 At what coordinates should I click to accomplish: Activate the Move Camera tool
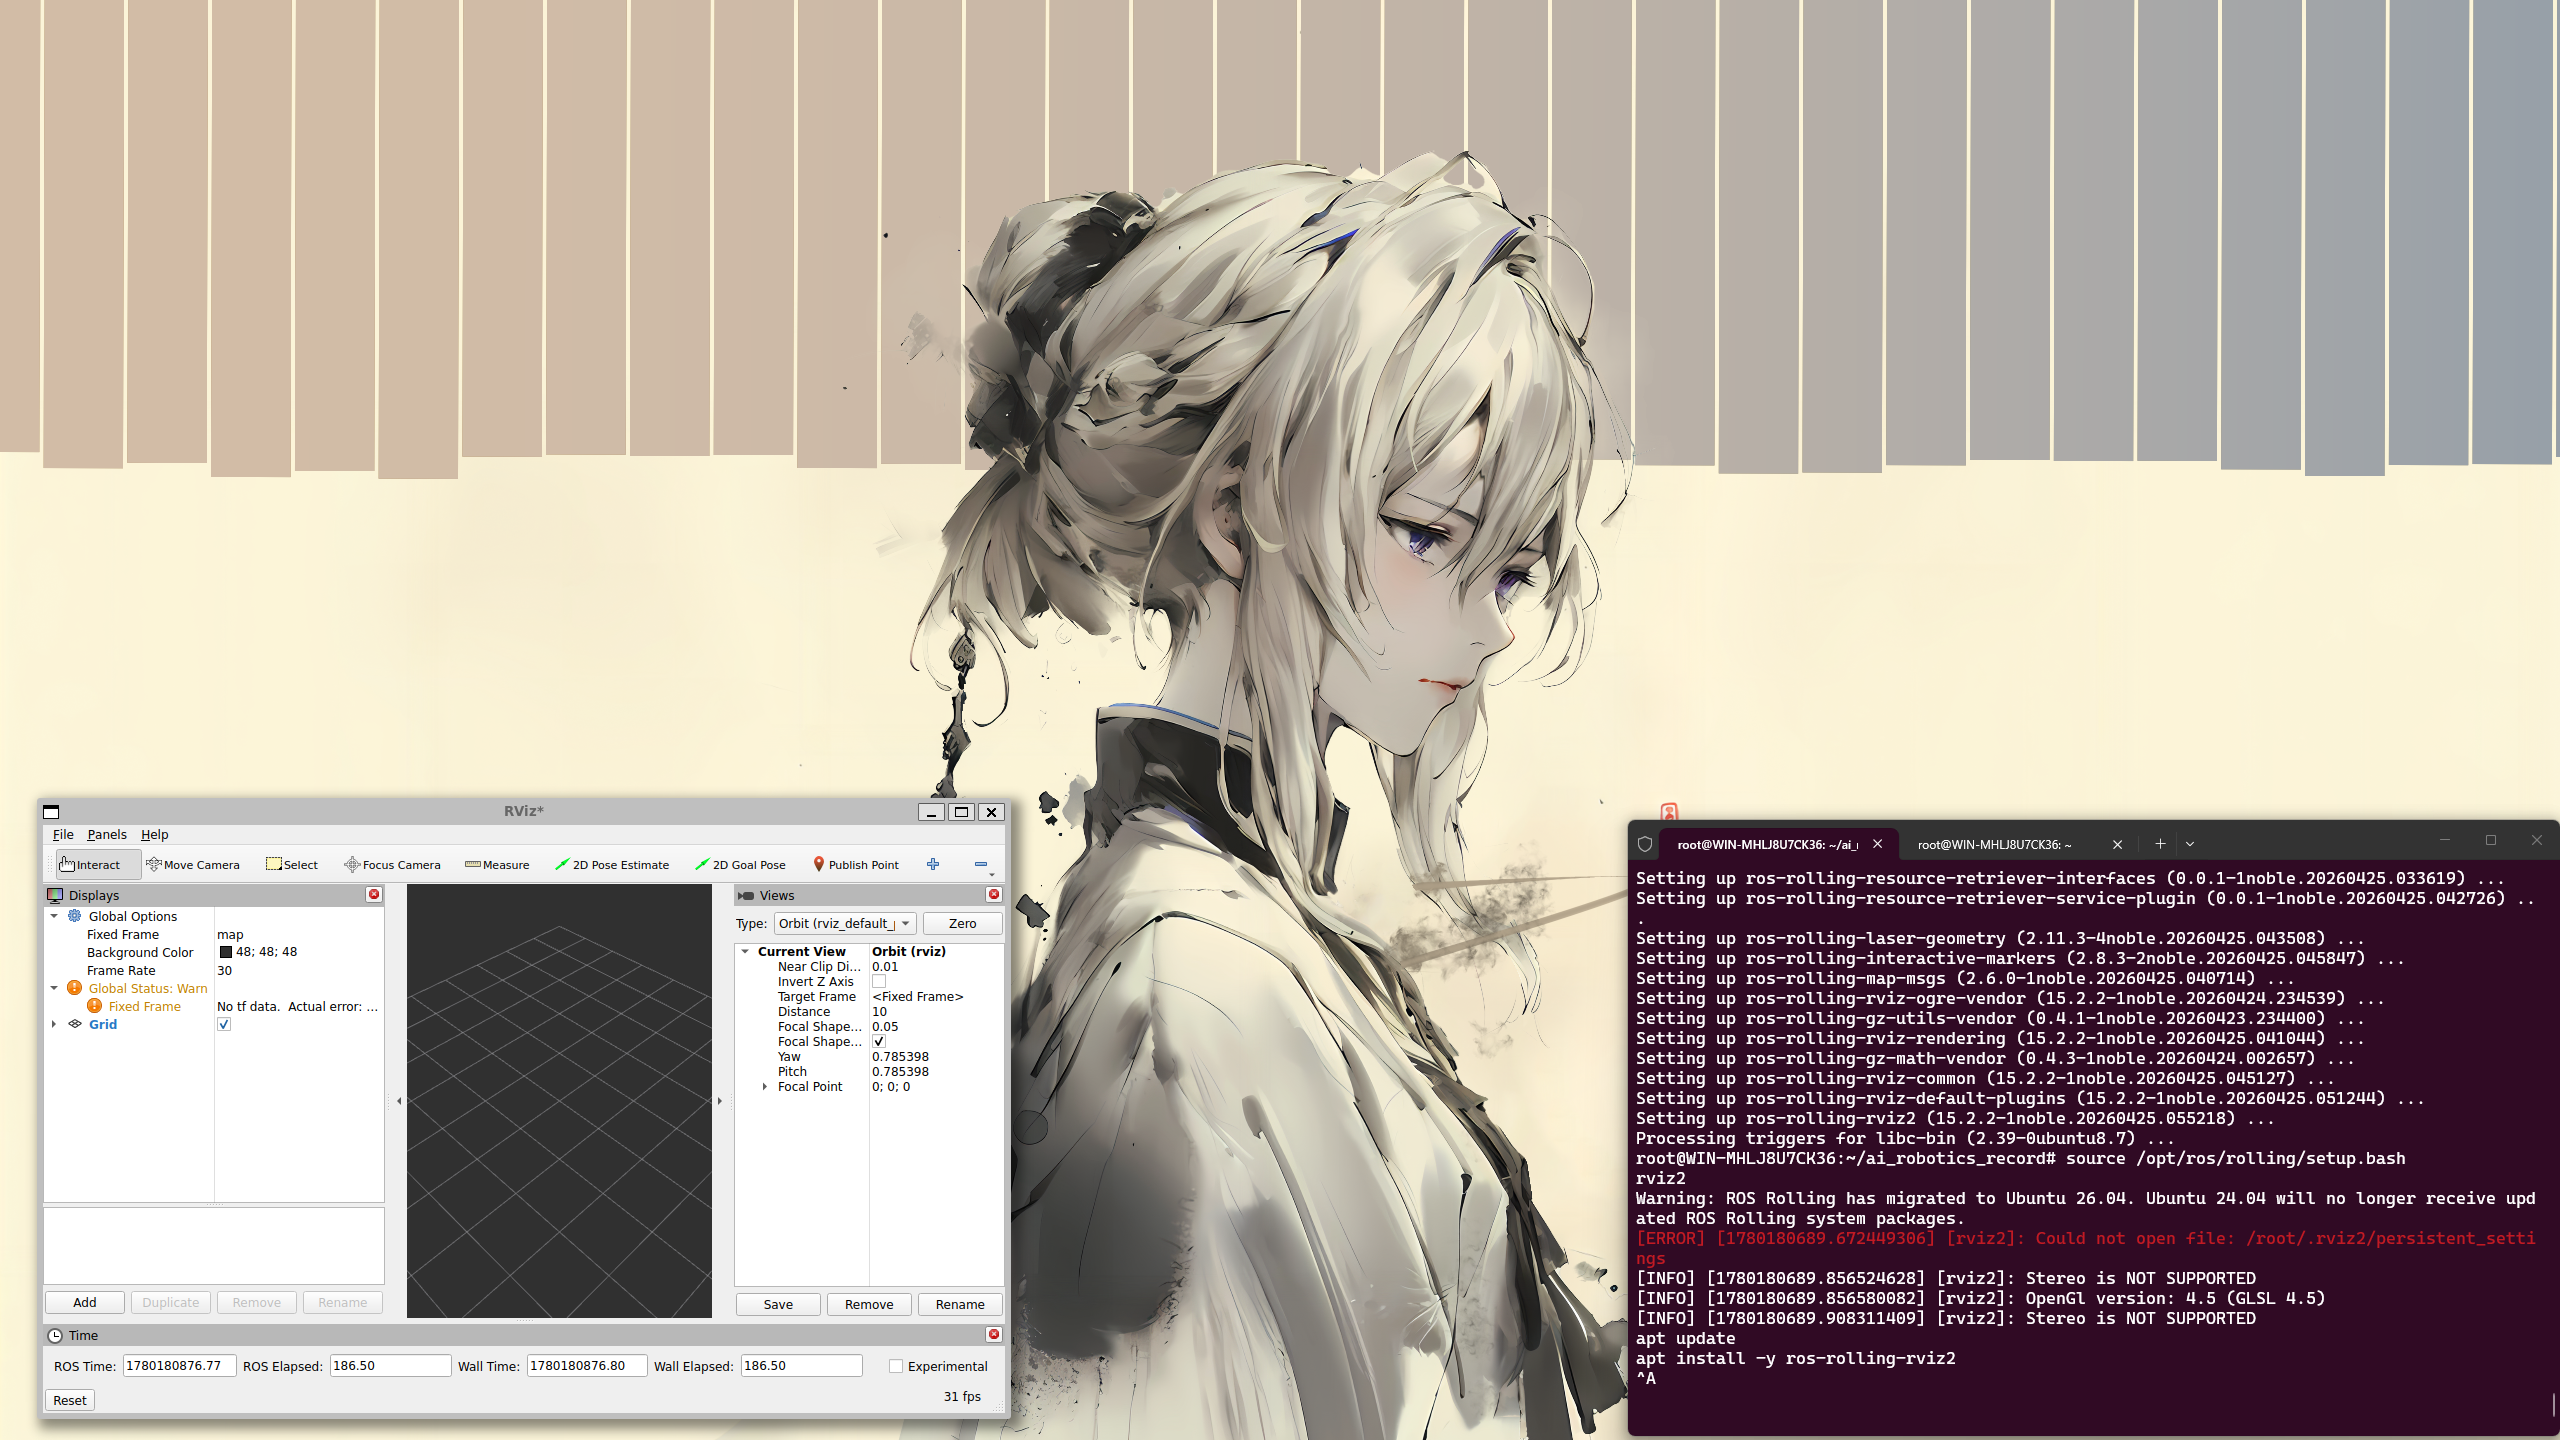pos(193,865)
